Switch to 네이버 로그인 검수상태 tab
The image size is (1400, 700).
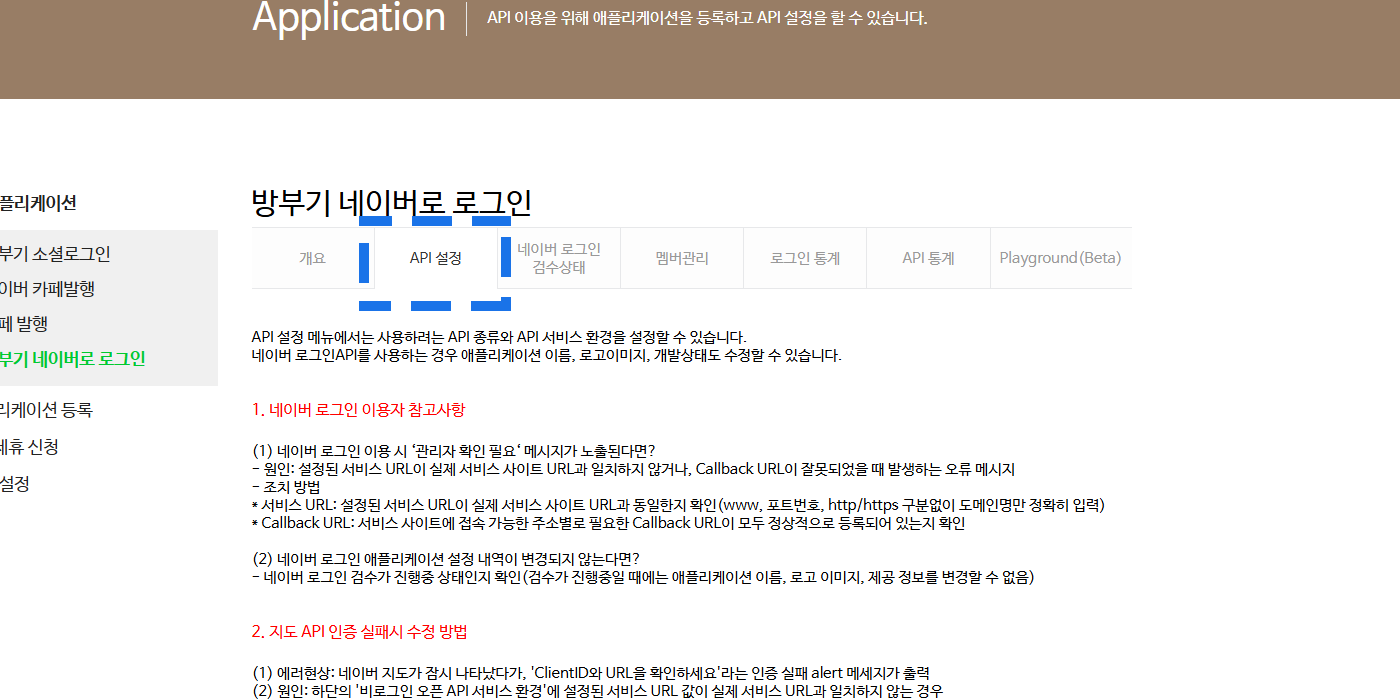coord(559,258)
